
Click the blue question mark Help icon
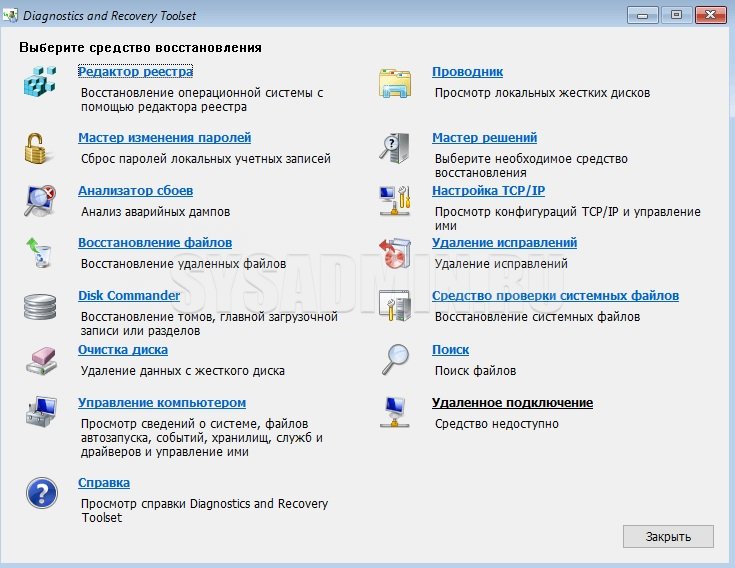39,493
